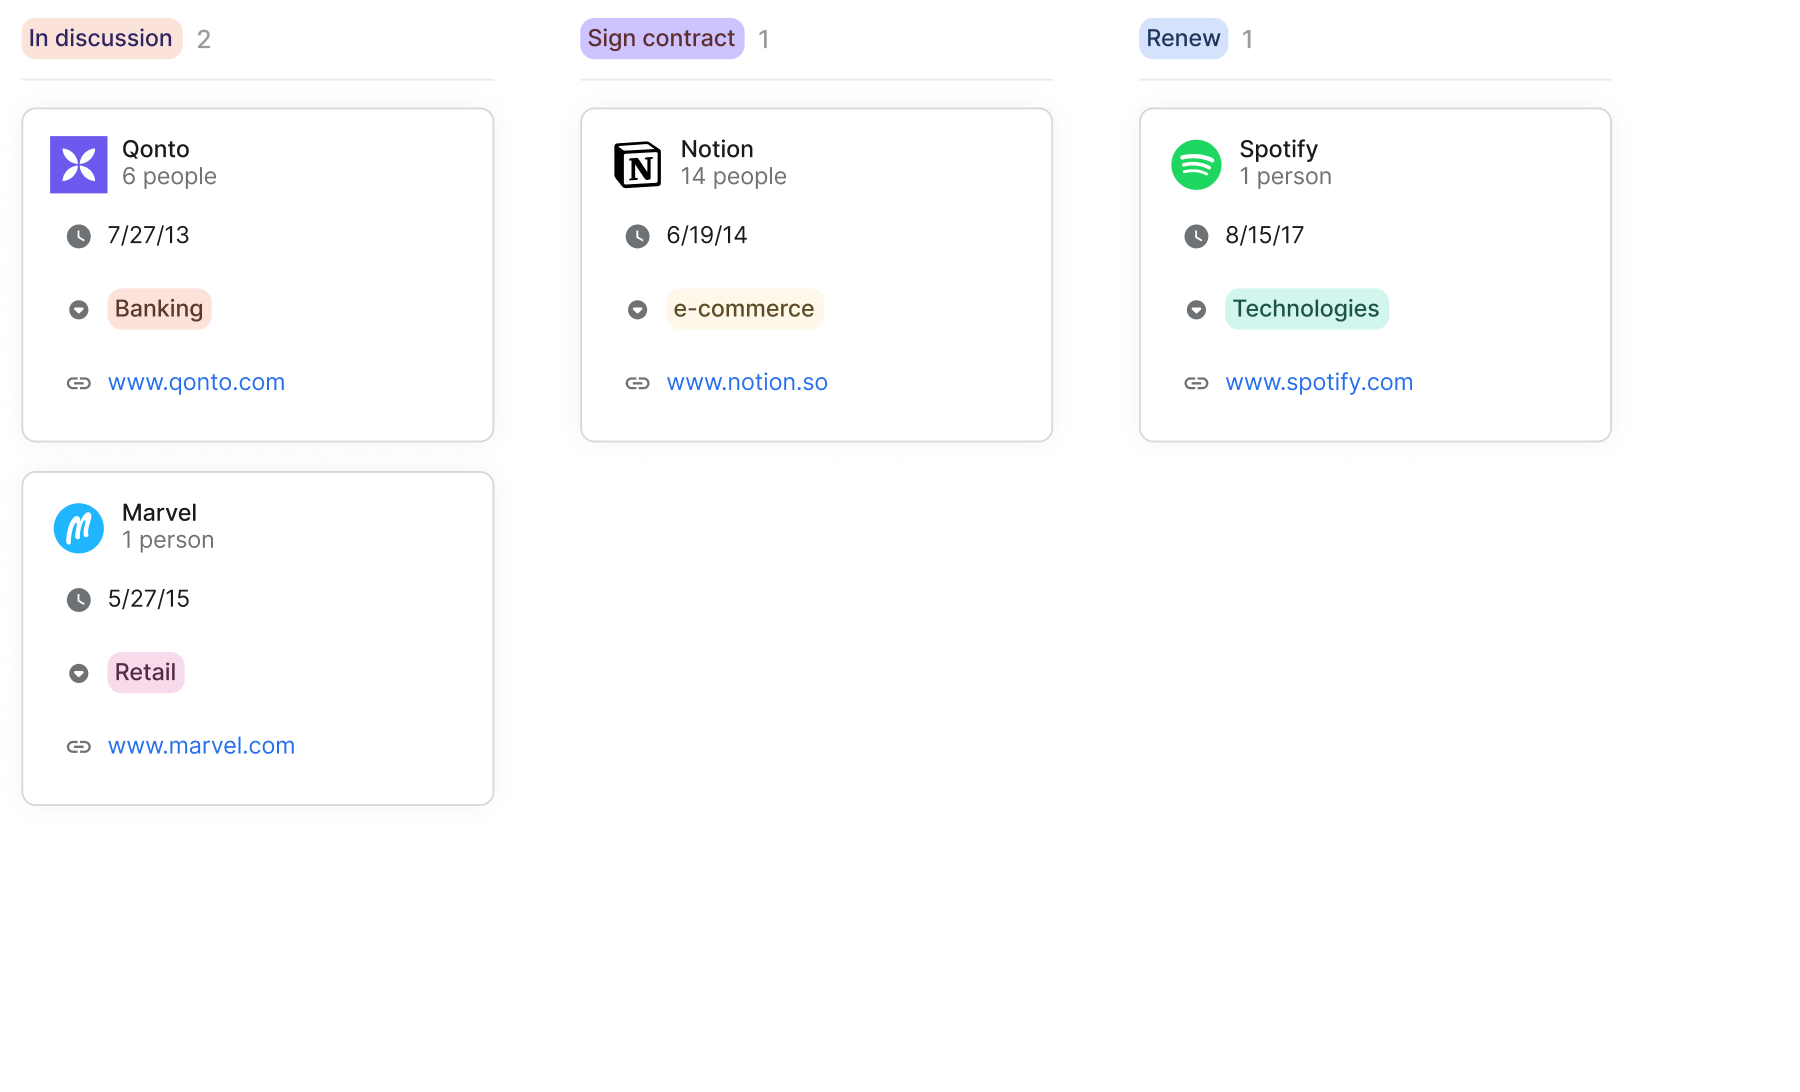Screen dimensions: 1800x1092
Task: Open the www.marvel.com link
Action: pos(201,746)
